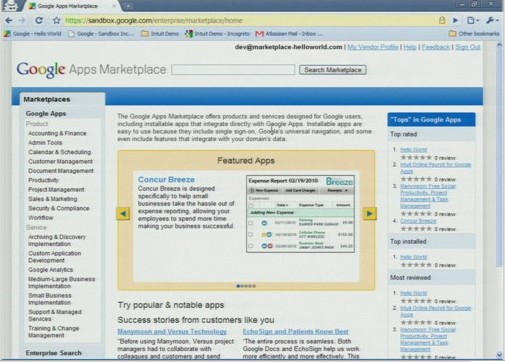The height and width of the screenshot is (362, 505).
Task: Click the Sign Out link
Action: (x=468, y=47)
